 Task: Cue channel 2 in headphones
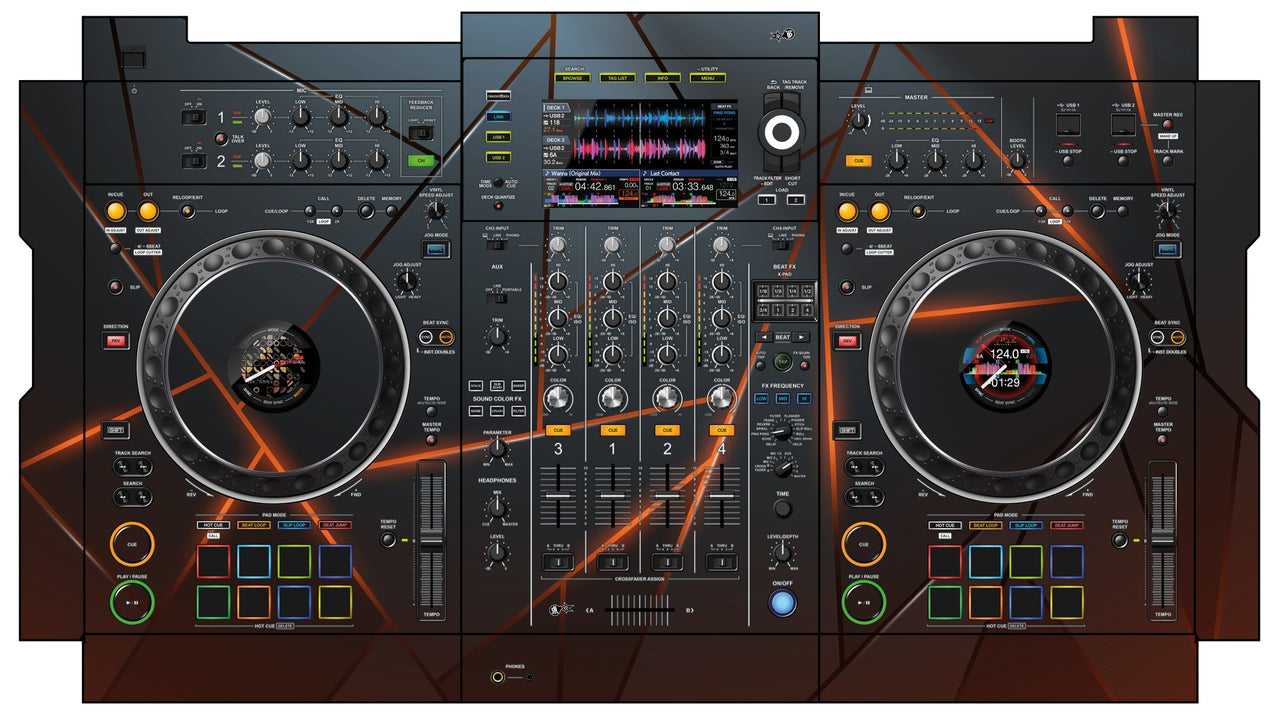point(667,430)
